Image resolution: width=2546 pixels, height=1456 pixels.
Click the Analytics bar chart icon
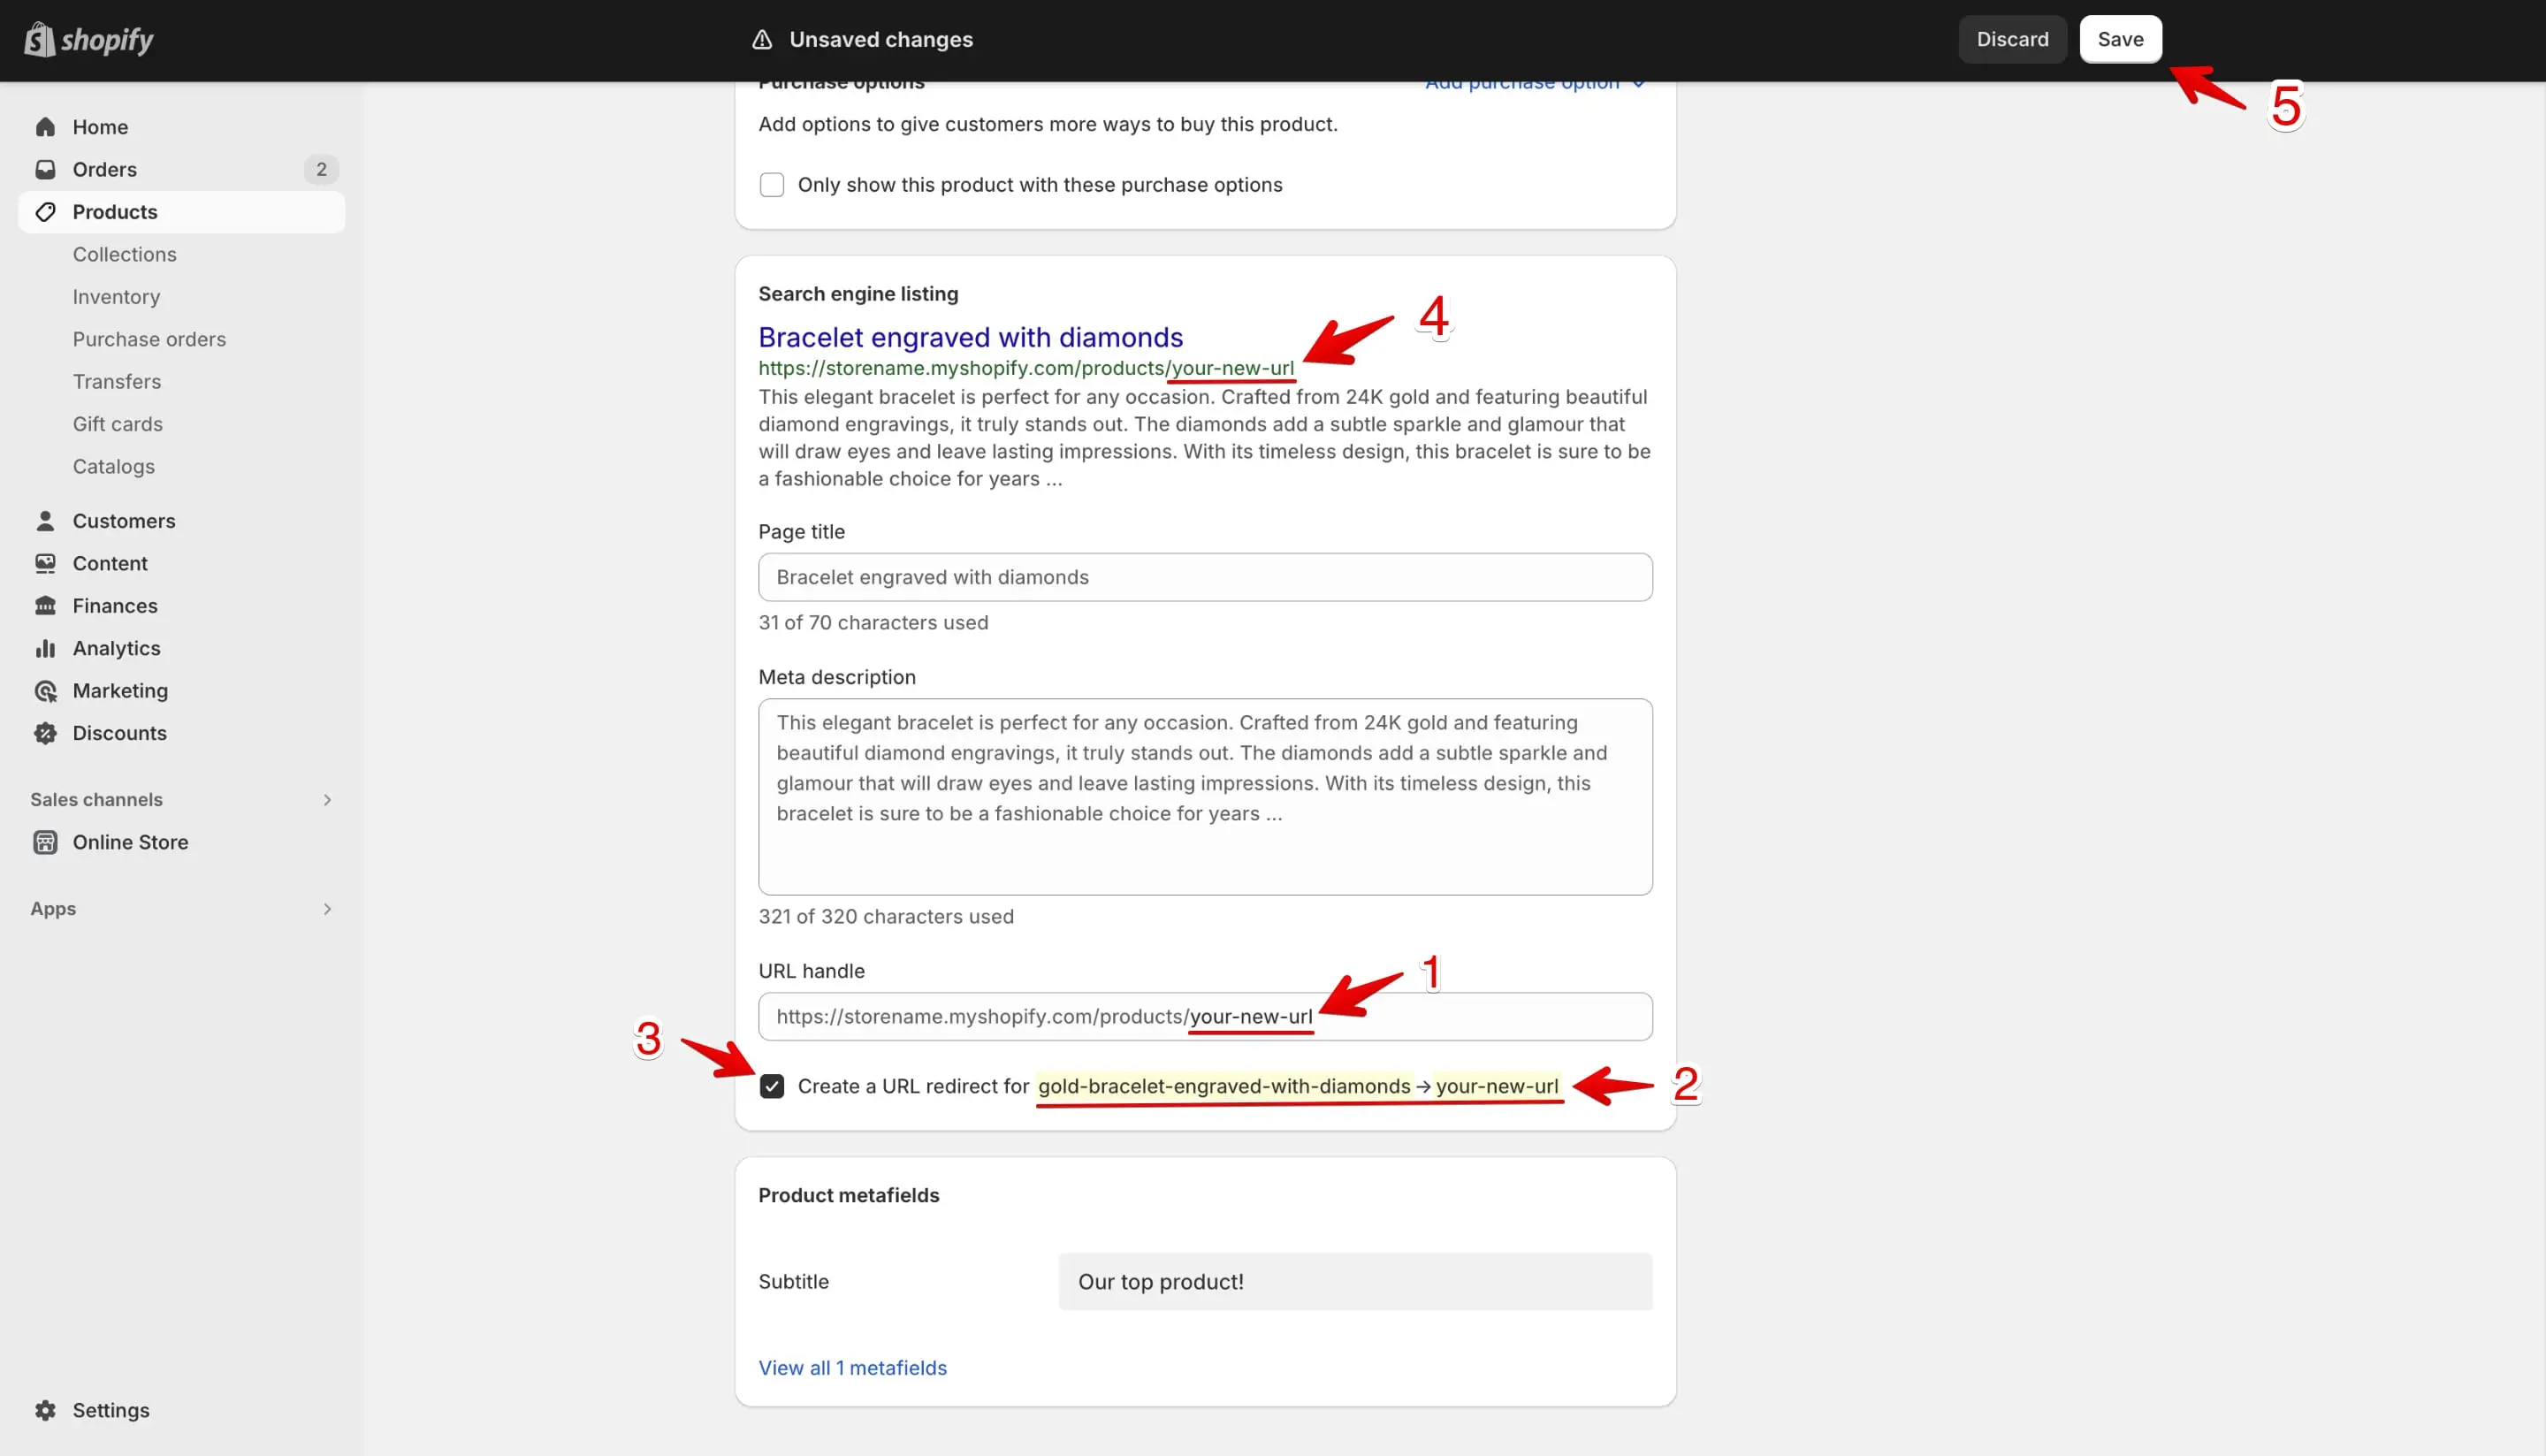pyautogui.click(x=45, y=648)
